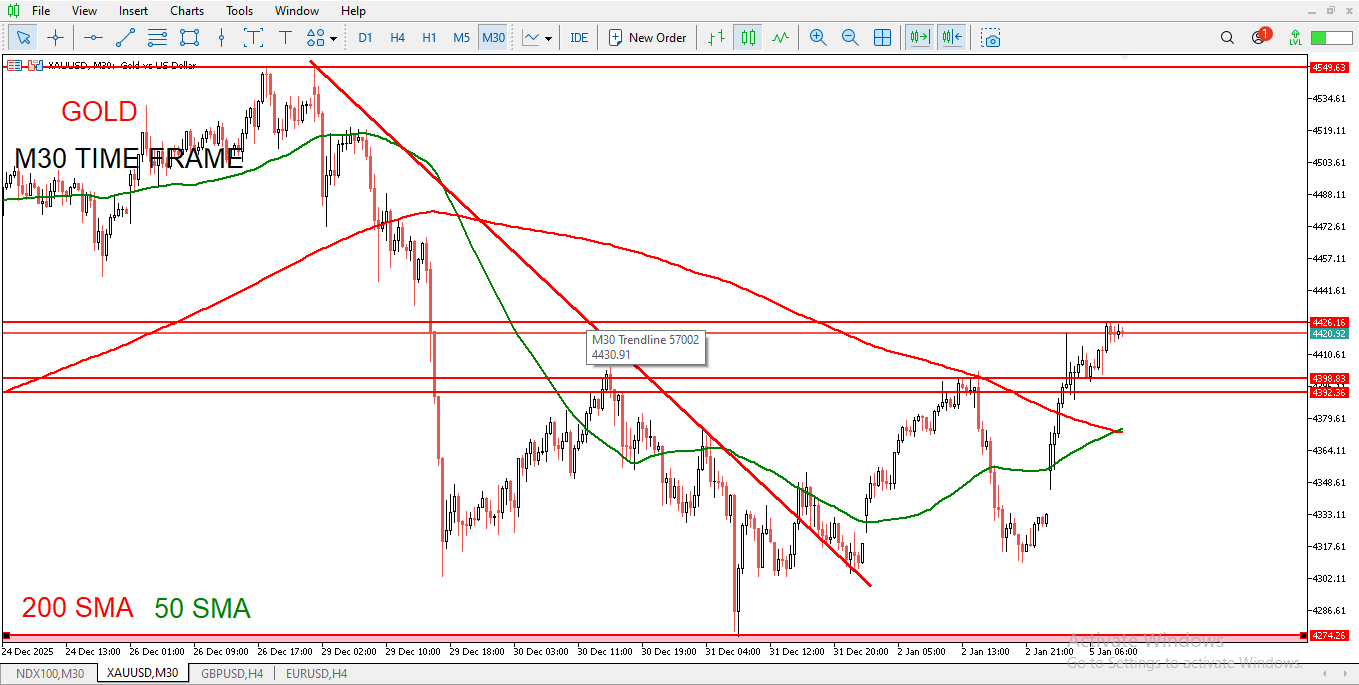Click the 4549.63 price level label
The width and height of the screenshot is (1359, 685).
tap(1330, 67)
